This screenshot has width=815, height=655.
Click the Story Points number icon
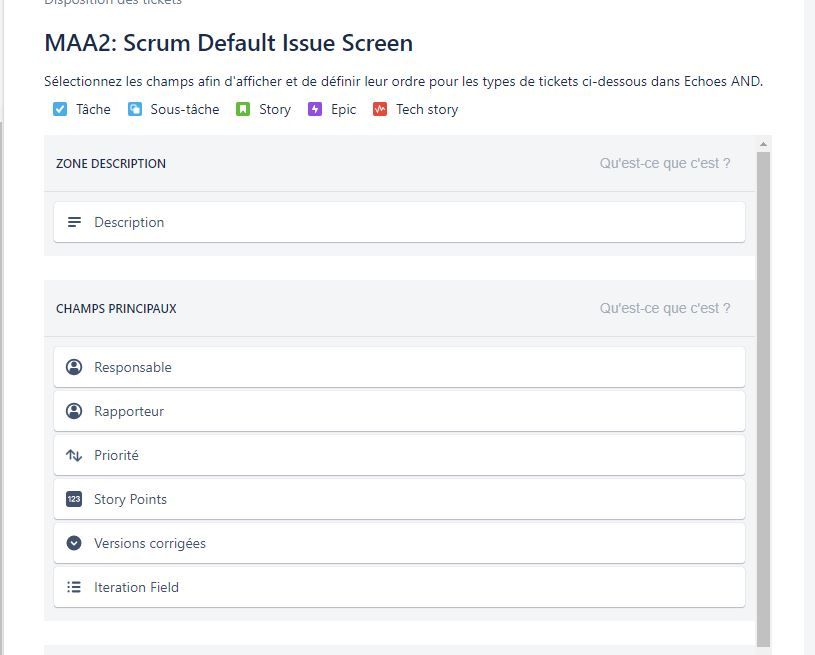click(x=74, y=499)
